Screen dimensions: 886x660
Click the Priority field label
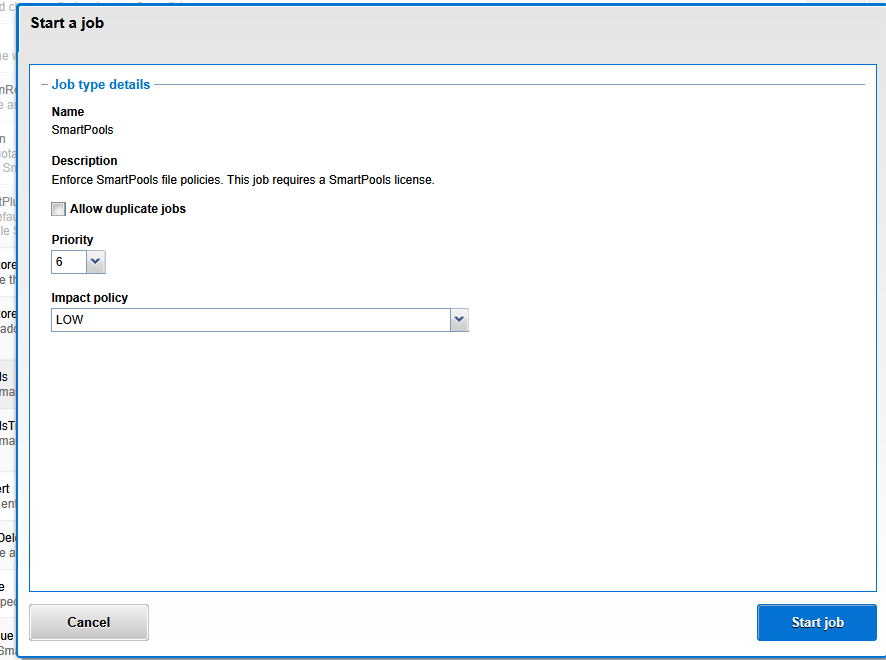(x=73, y=240)
